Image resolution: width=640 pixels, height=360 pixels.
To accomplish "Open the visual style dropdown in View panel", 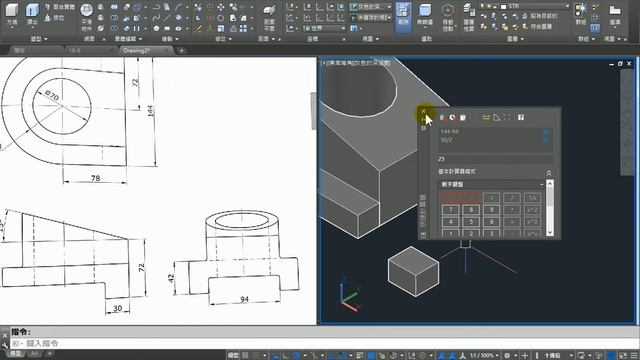I will 389,7.
